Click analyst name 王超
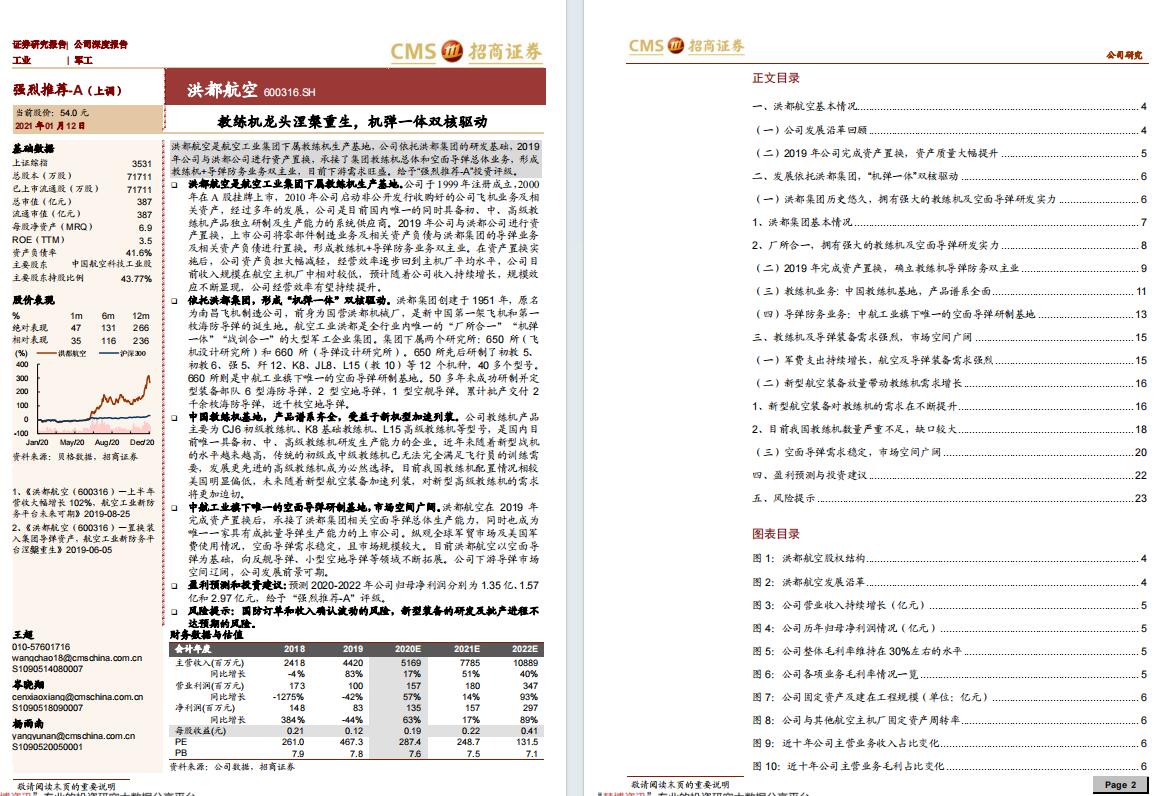This screenshot has height=796, width=1159. point(23,635)
